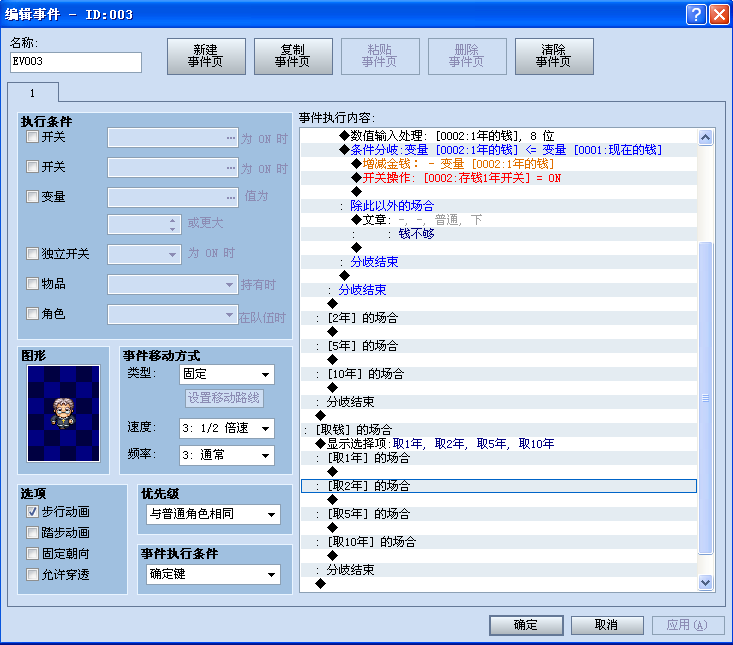The width and height of the screenshot is (733, 645).
Task: Click the first 开关 selection field
Action: coord(173,138)
